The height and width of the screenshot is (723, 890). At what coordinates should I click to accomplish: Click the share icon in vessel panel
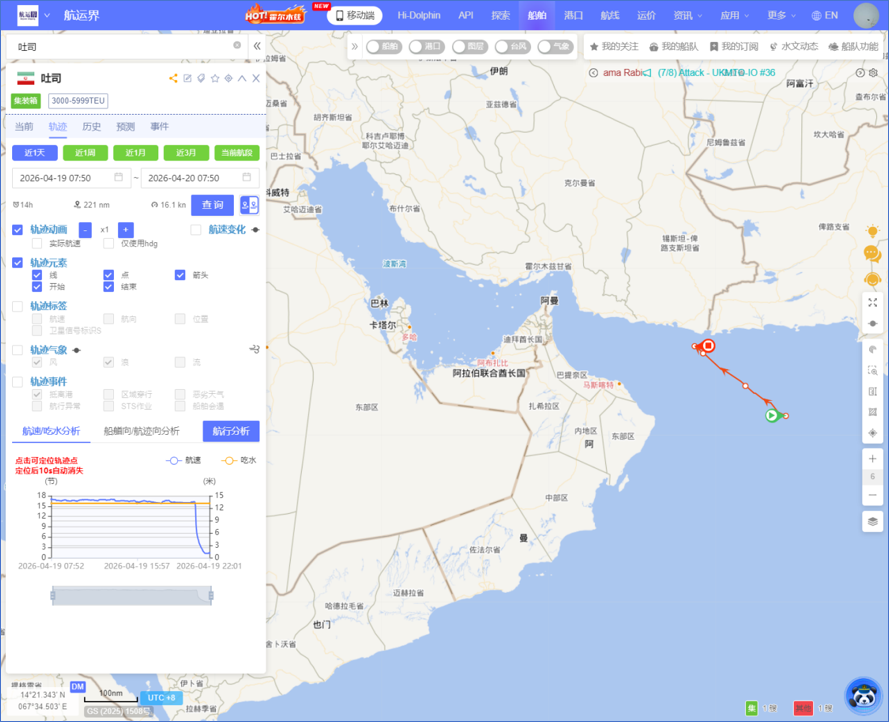click(x=173, y=78)
